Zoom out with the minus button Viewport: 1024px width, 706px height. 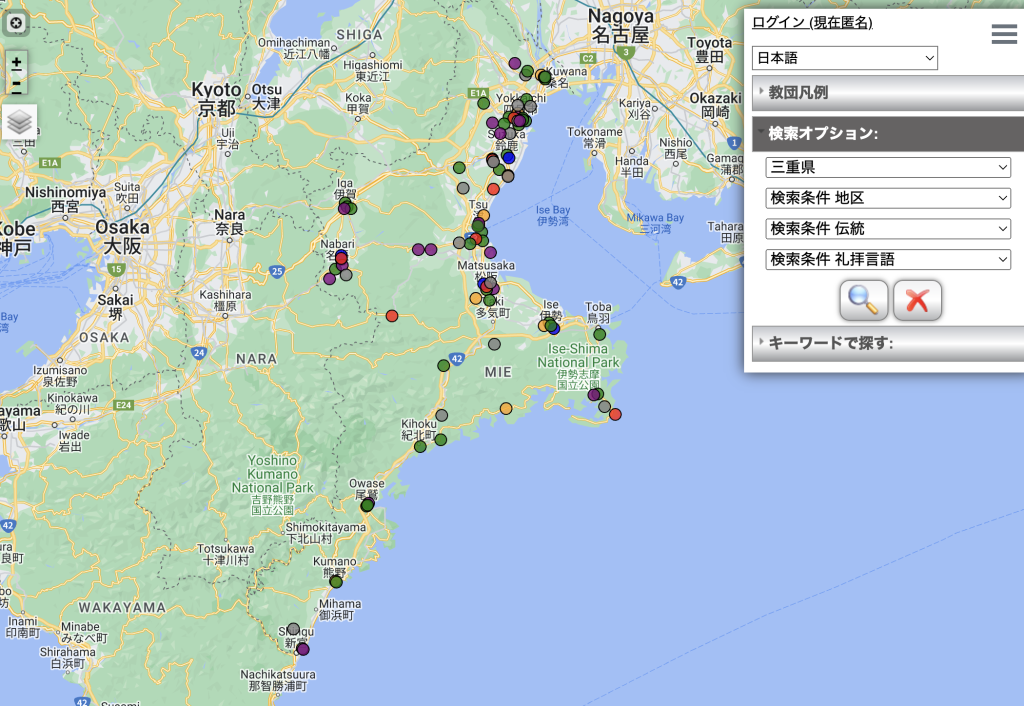pos(16,87)
